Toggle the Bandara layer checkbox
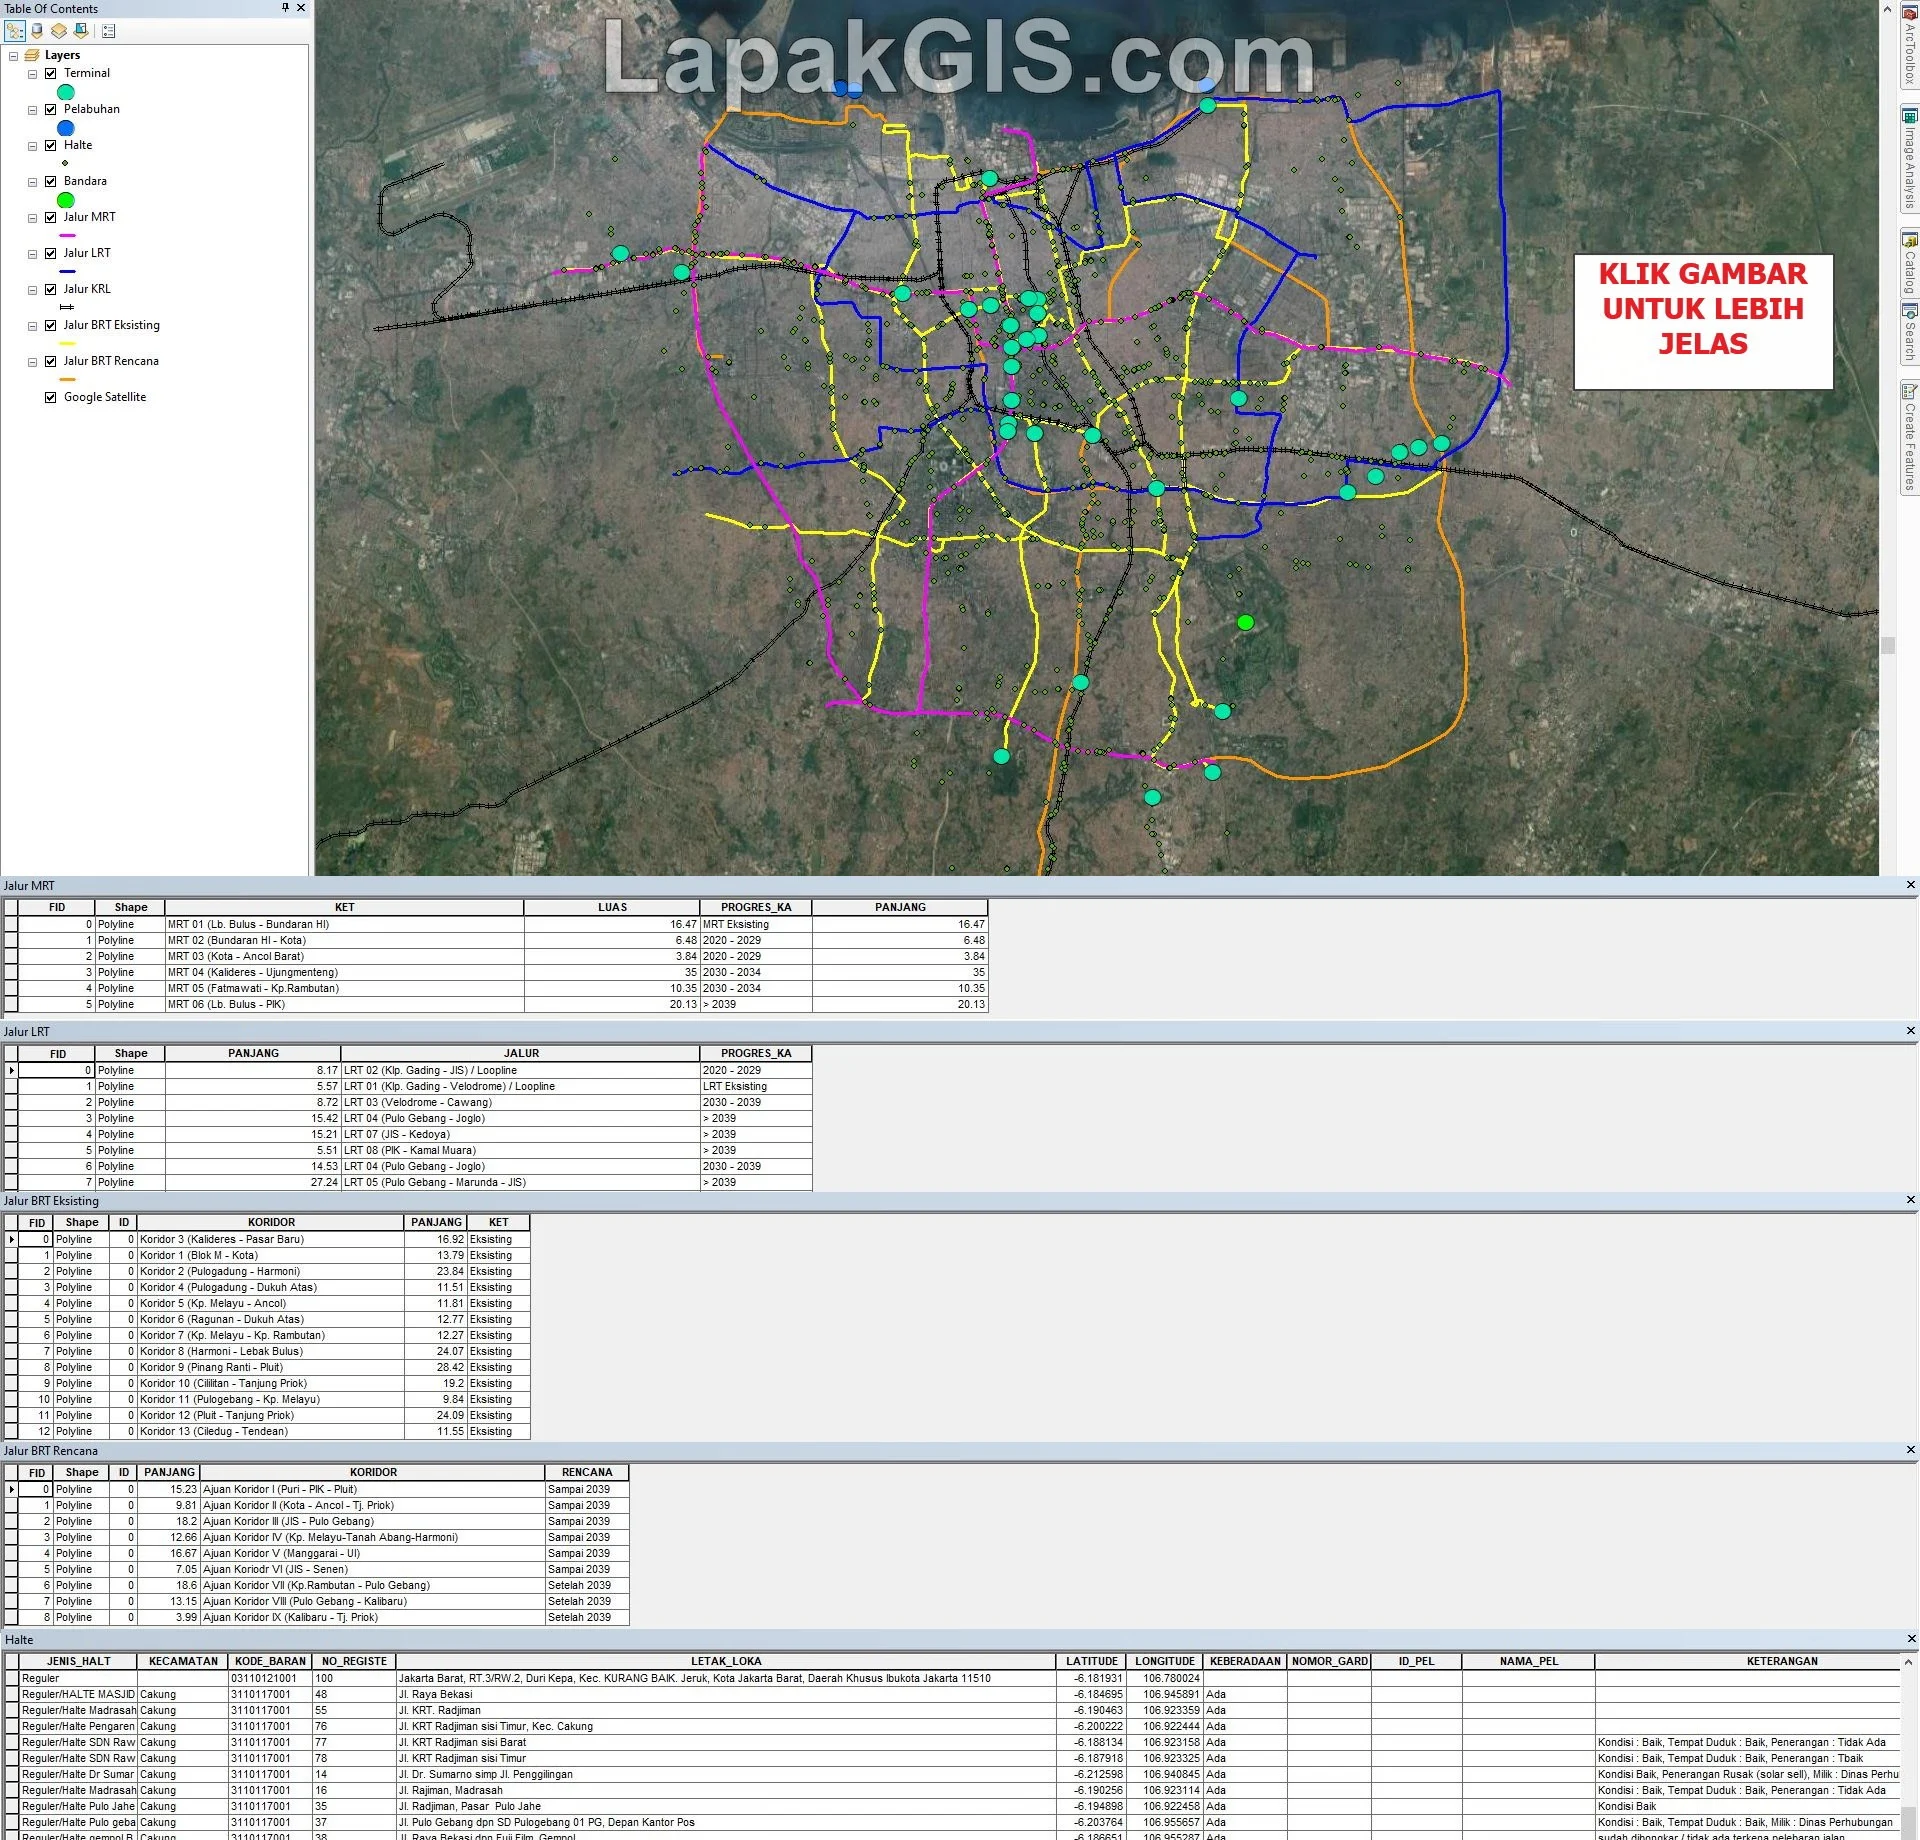 pyautogui.click(x=51, y=181)
